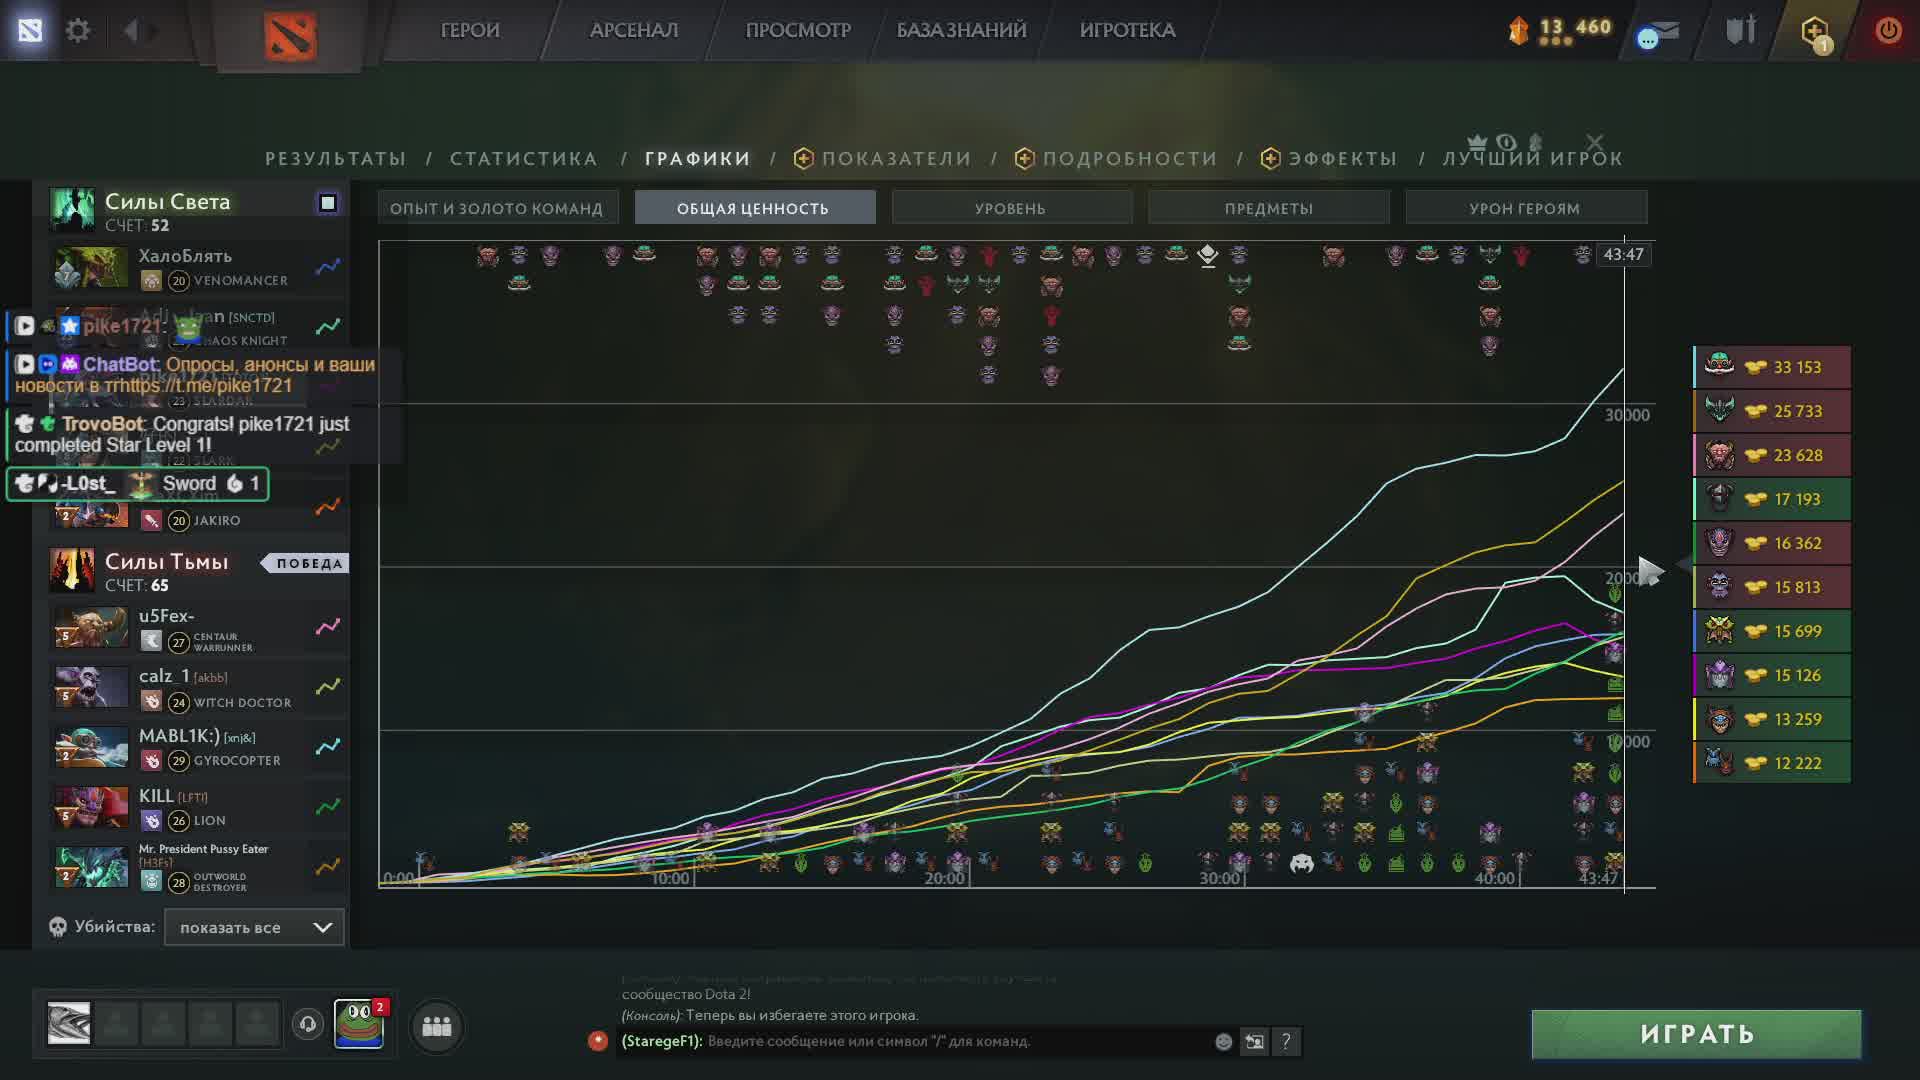The width and height of the screenshot is (1920, 1080).
Task: Open the СТАТИСТИКА tab
Action: click(x=523, y=159)
